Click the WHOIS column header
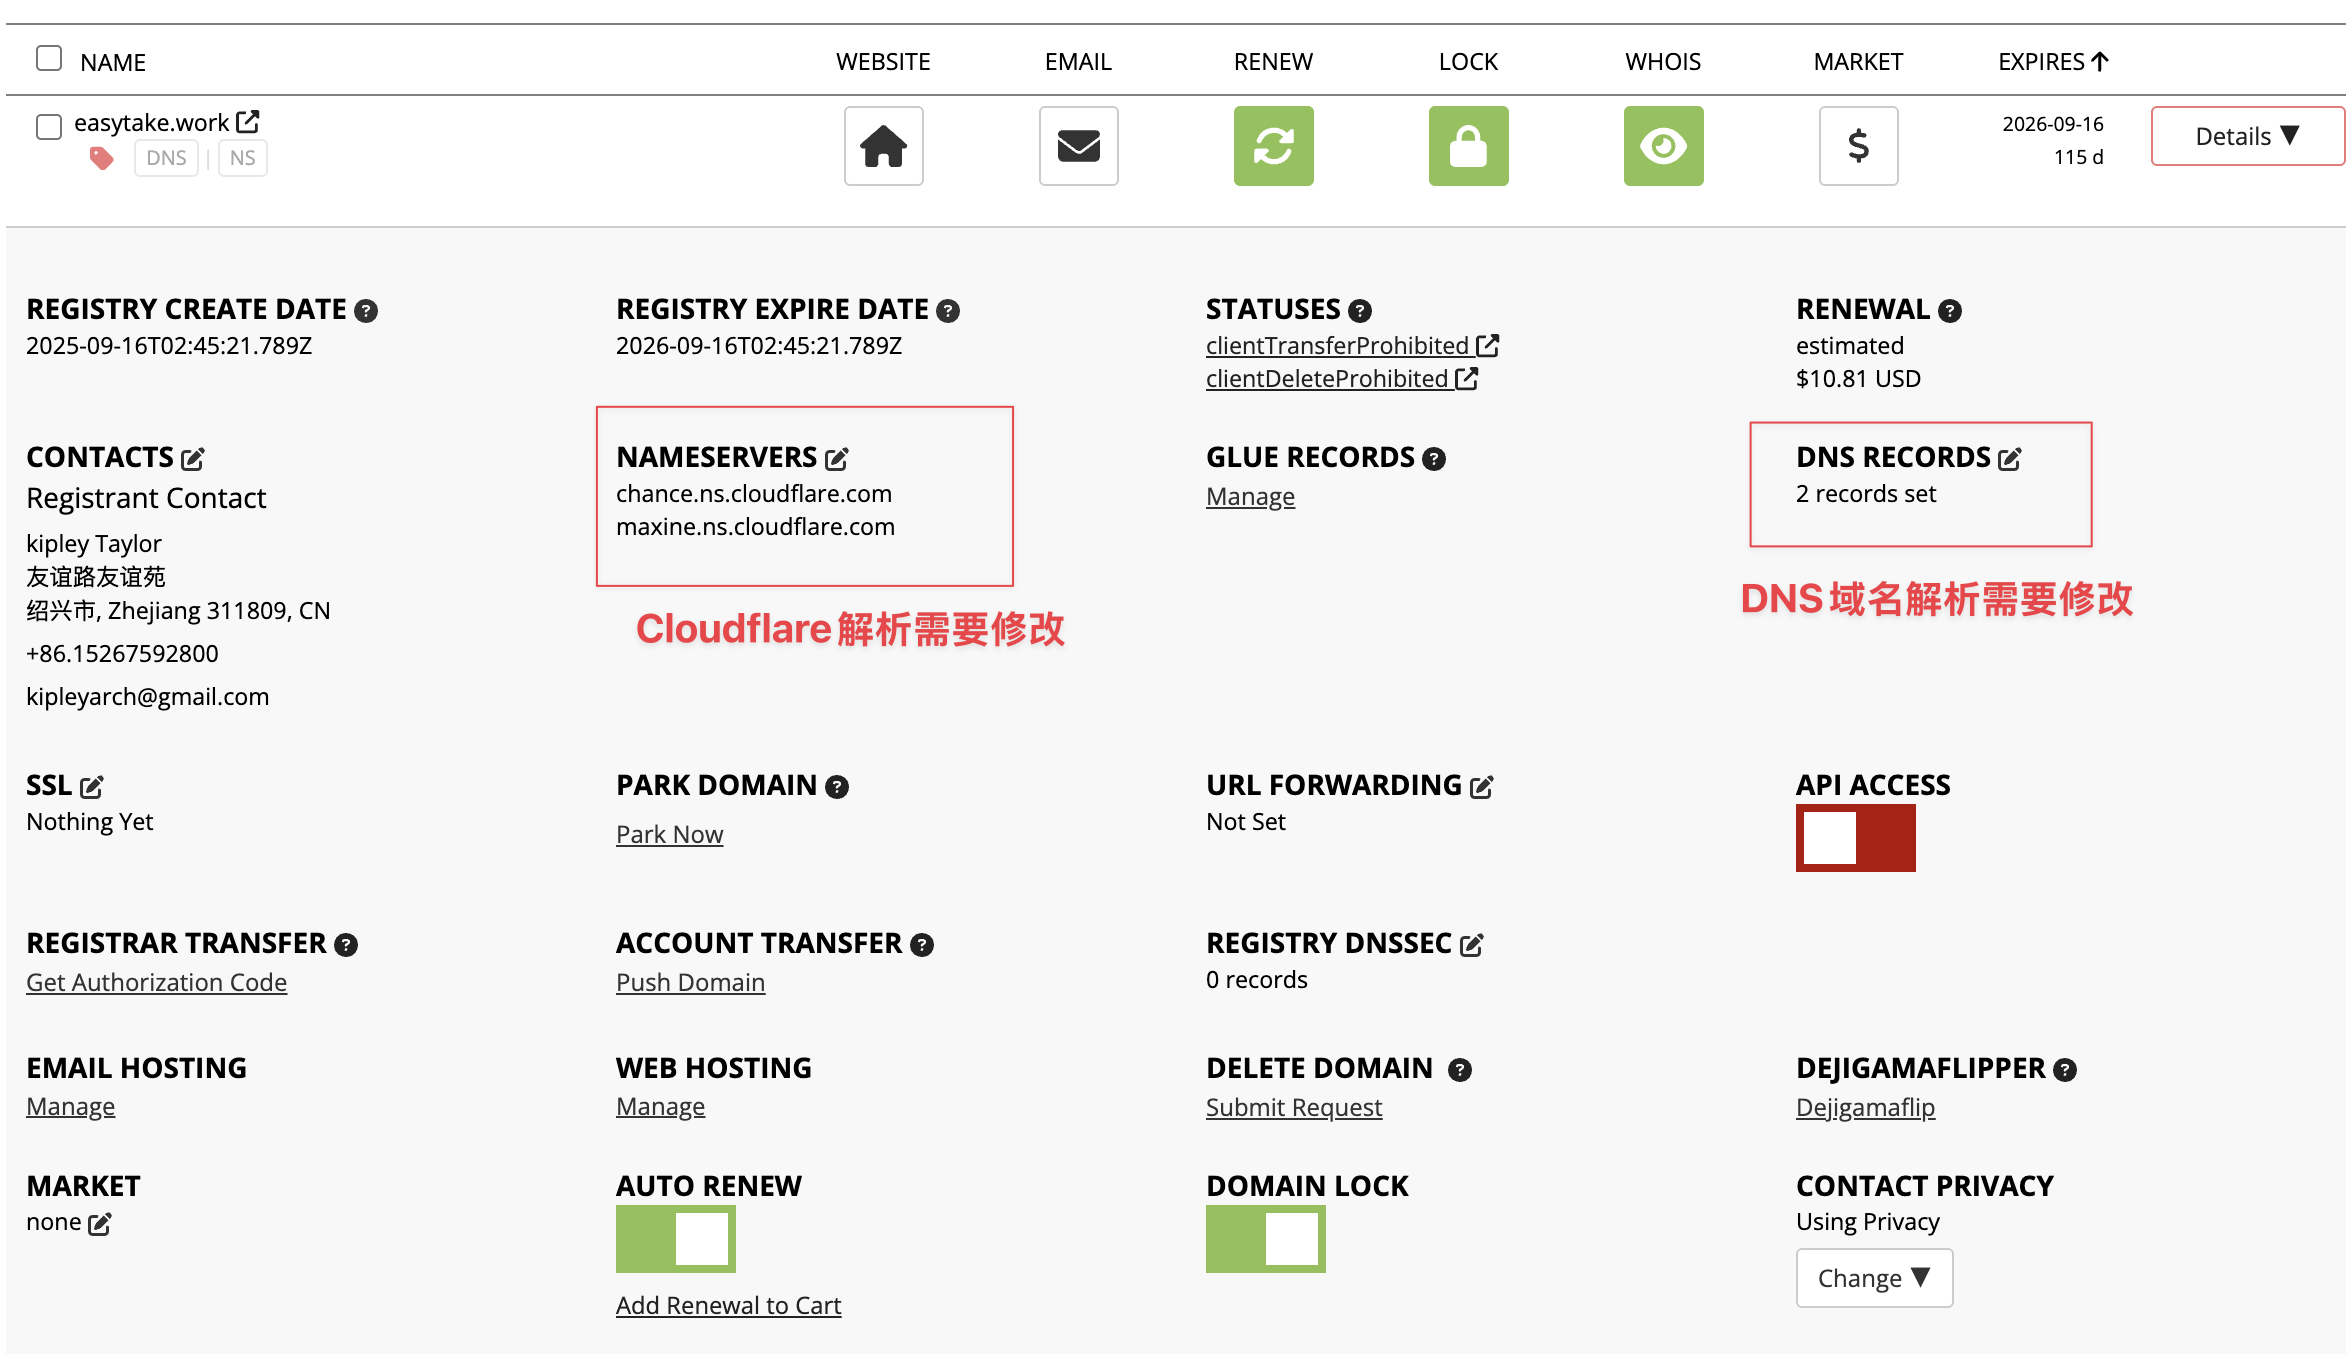The width and height of the screenshot is (2346, 1354). click(1663, 62)
